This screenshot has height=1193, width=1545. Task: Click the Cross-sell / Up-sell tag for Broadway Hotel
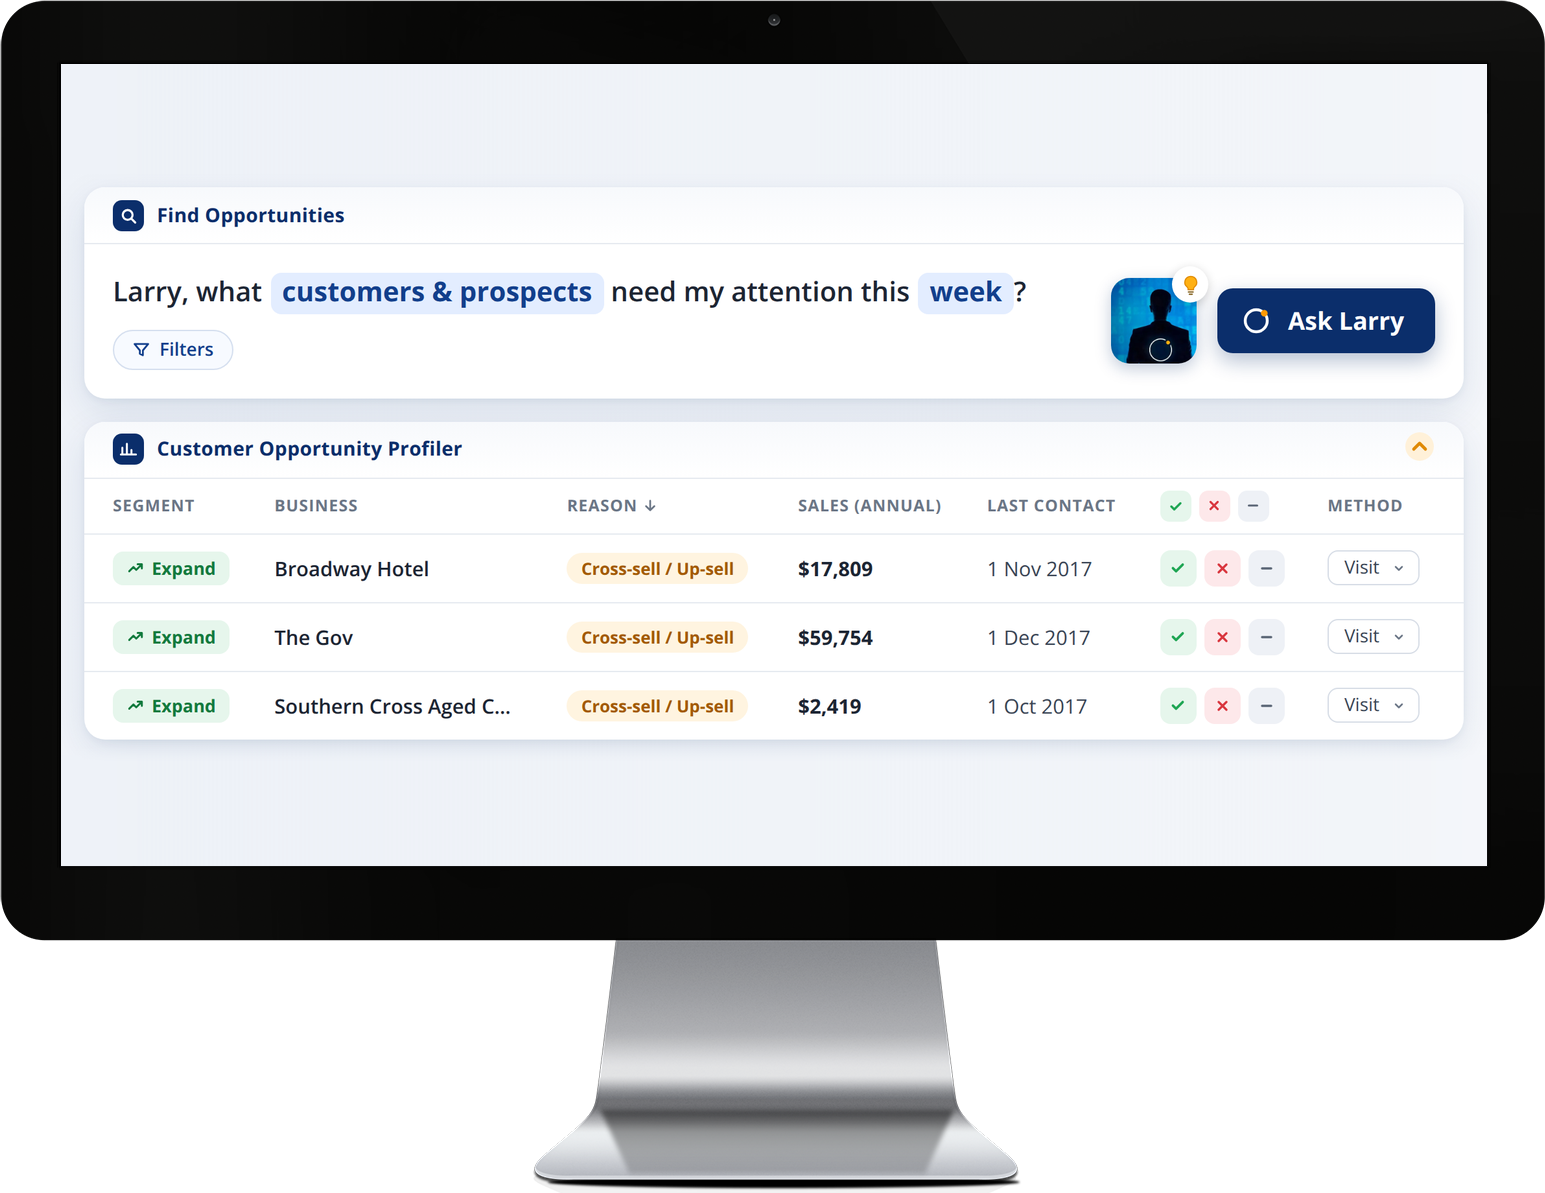click(x=657, y=569)
